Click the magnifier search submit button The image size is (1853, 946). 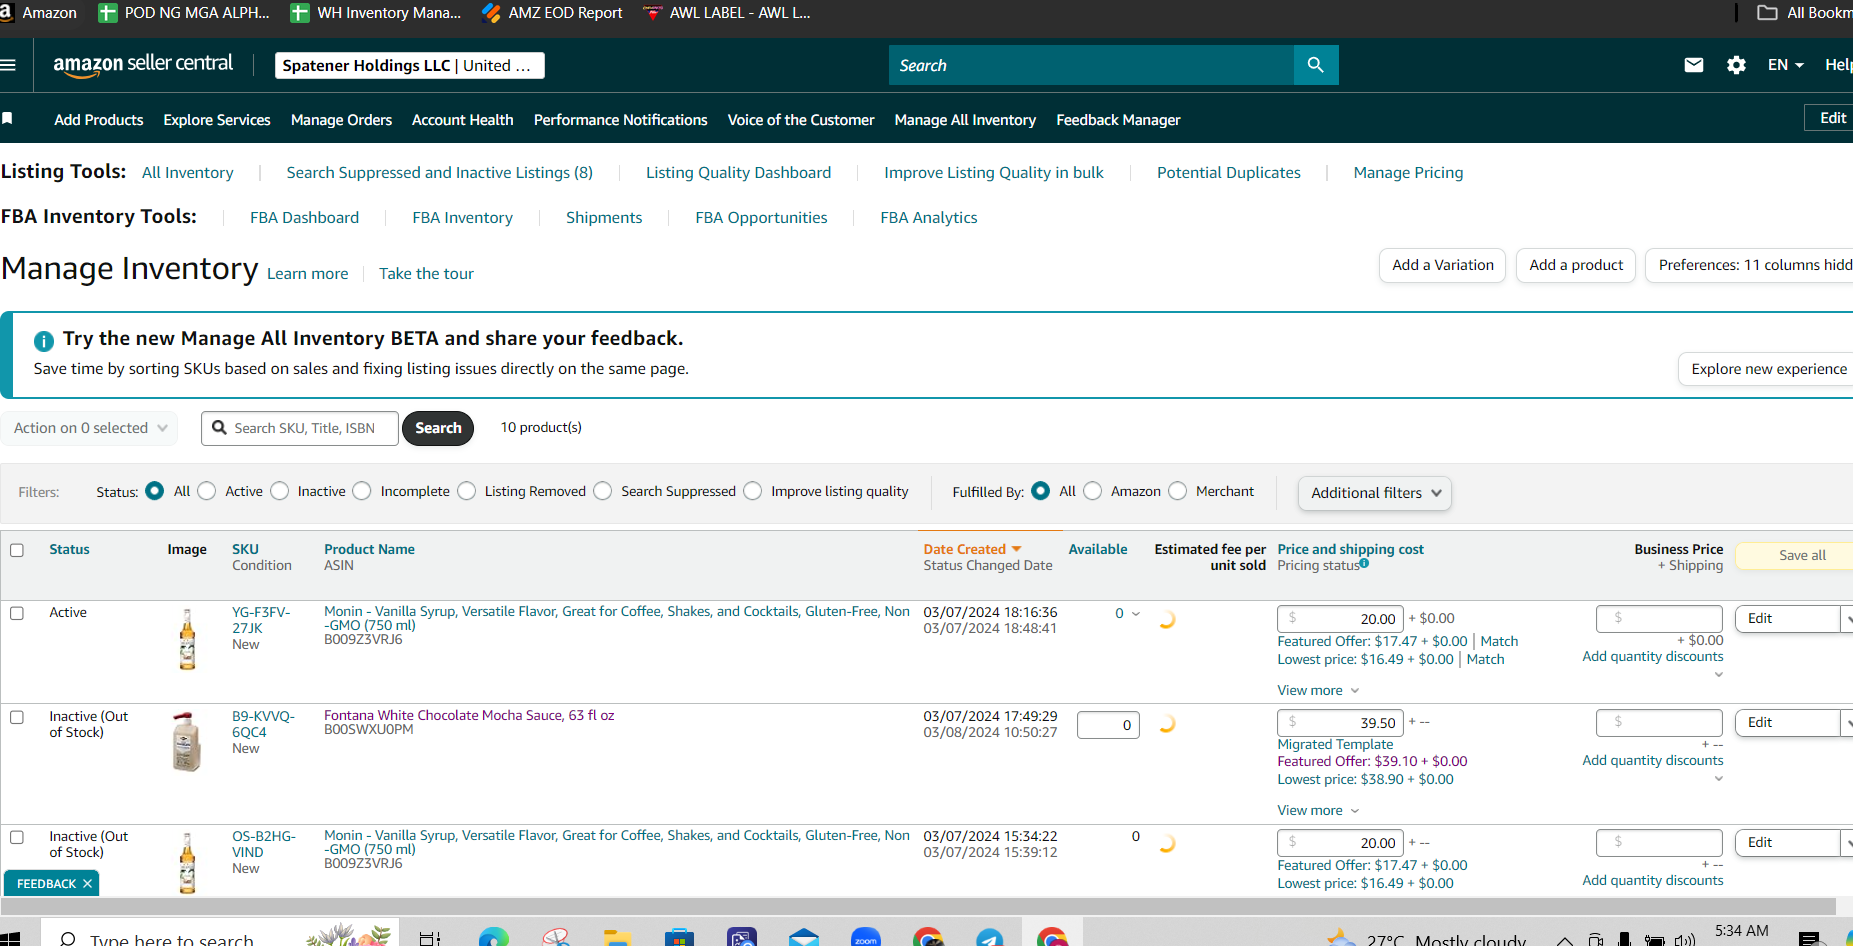click(x=1315, y=65)
